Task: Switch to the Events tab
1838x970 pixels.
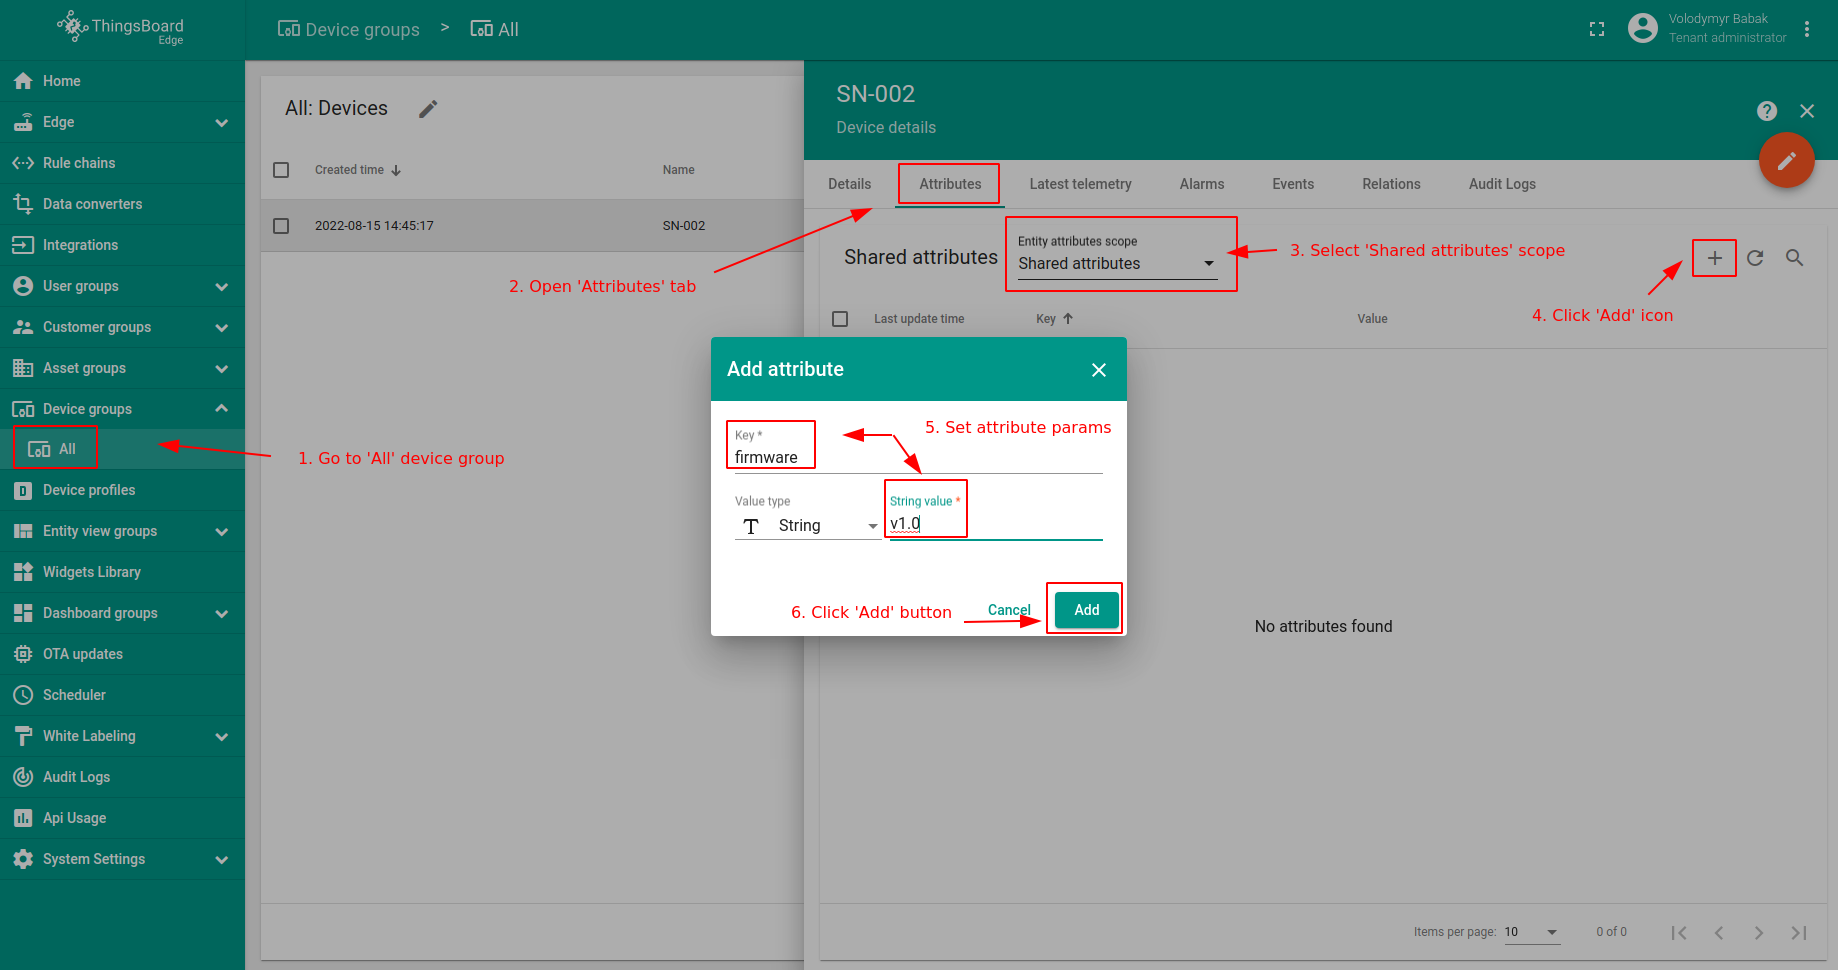Action: click(1293, 184)
